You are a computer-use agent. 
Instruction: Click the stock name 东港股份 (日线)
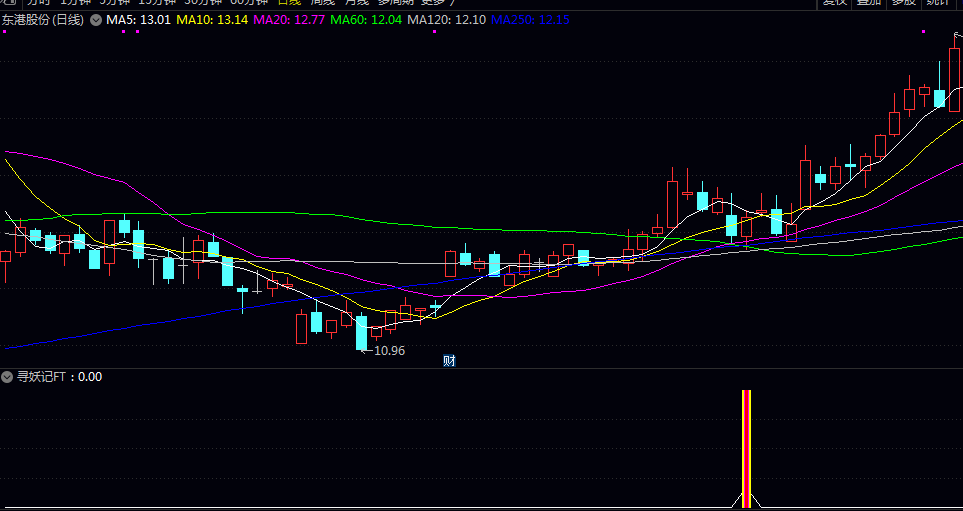click(x=42, y=20)
